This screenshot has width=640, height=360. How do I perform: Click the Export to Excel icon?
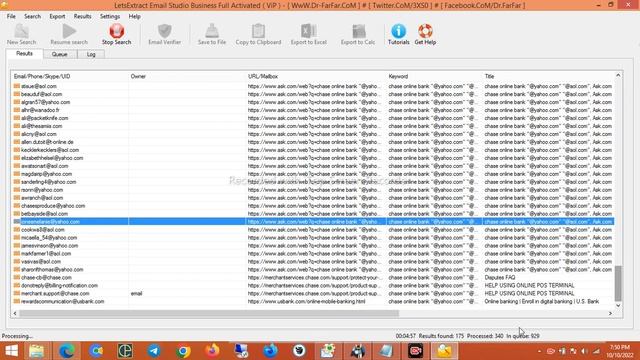[309, 34]
